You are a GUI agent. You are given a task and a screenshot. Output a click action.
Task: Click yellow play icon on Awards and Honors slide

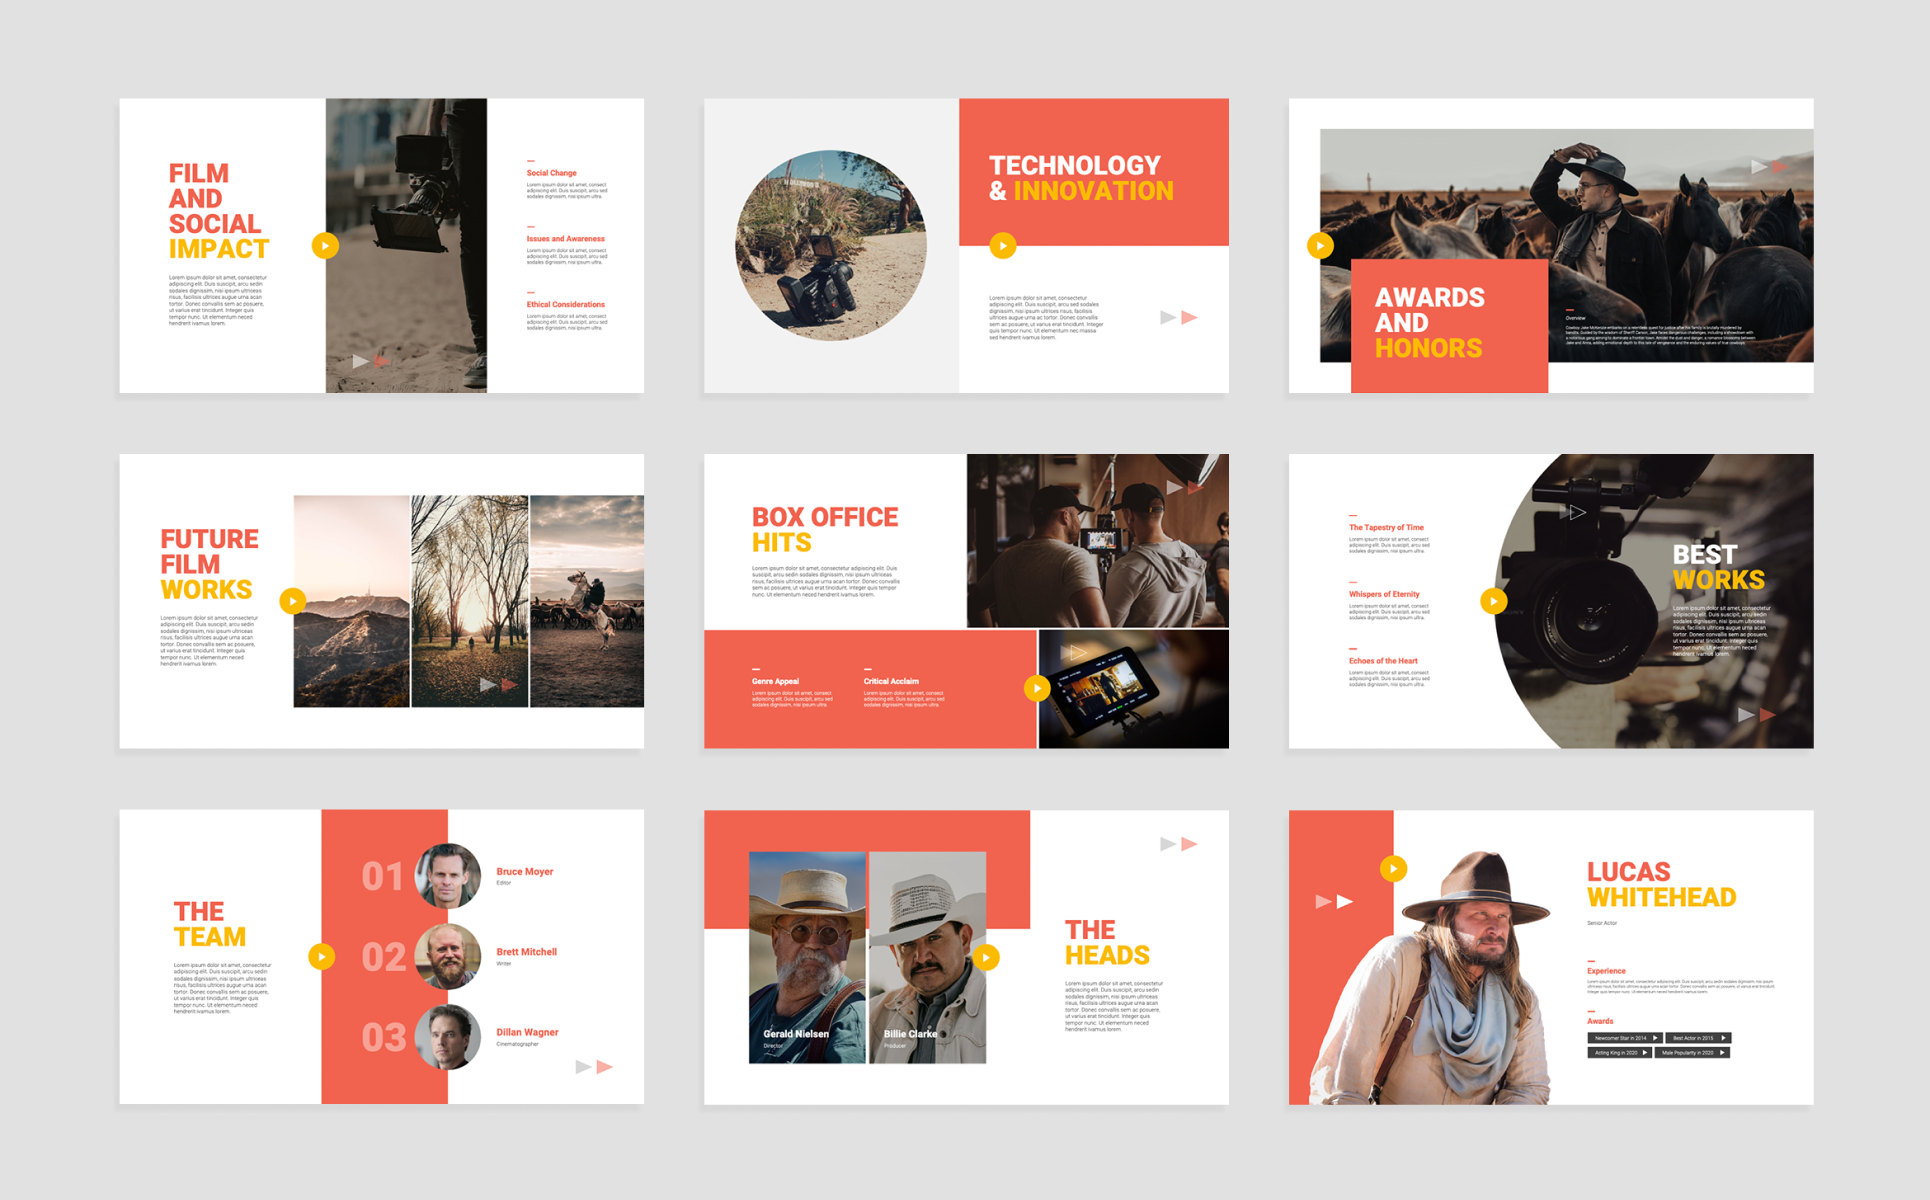point(1320,246)
